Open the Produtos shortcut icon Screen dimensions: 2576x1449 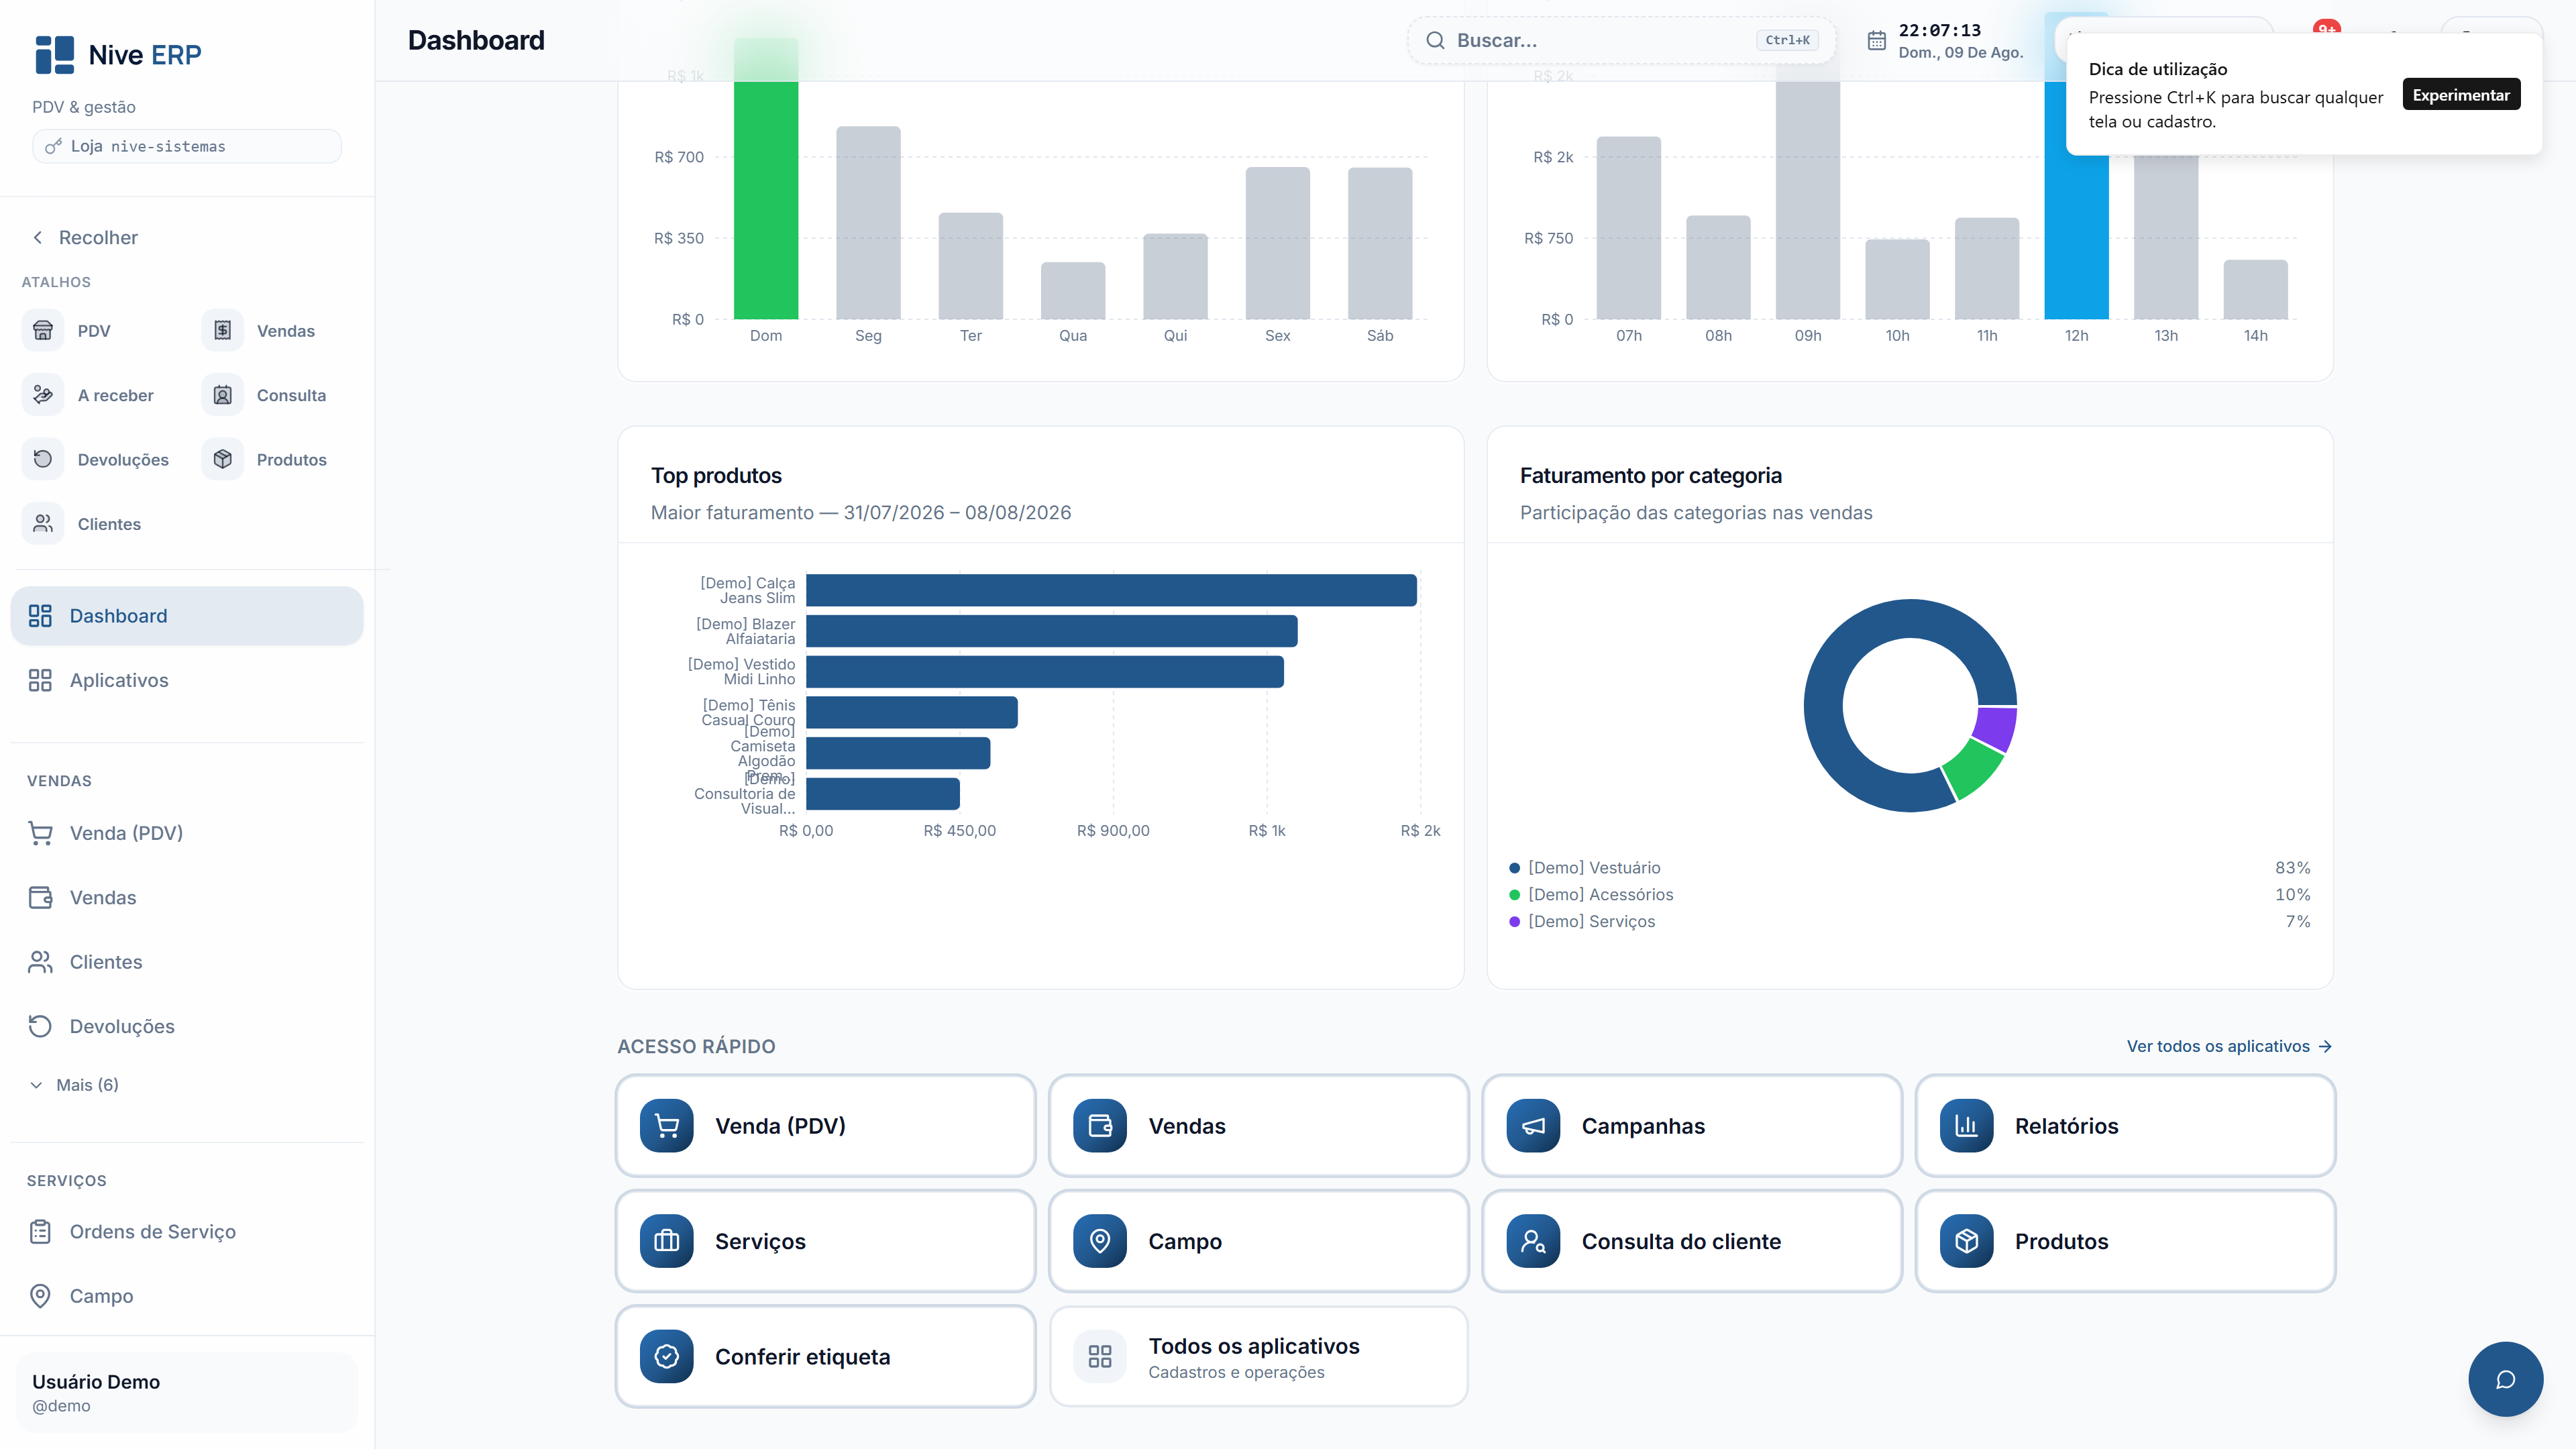click(x=222, y=460)
